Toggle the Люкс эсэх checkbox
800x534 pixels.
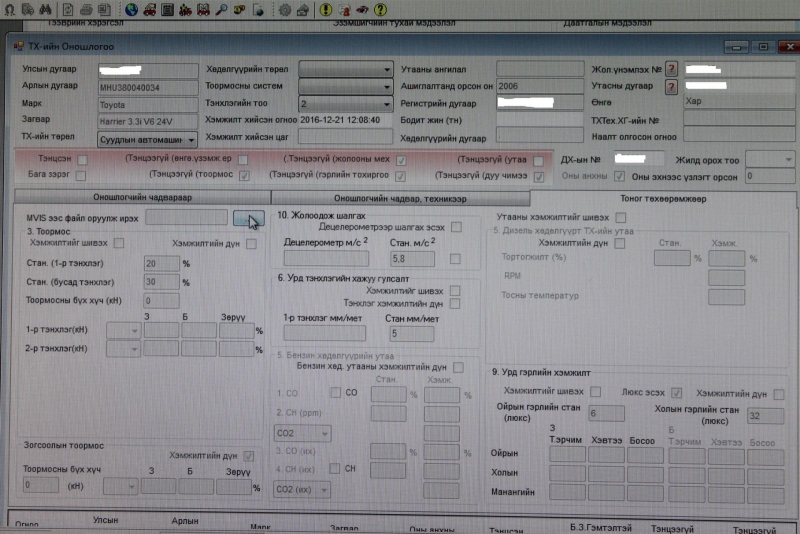click(x=676, y=392)
